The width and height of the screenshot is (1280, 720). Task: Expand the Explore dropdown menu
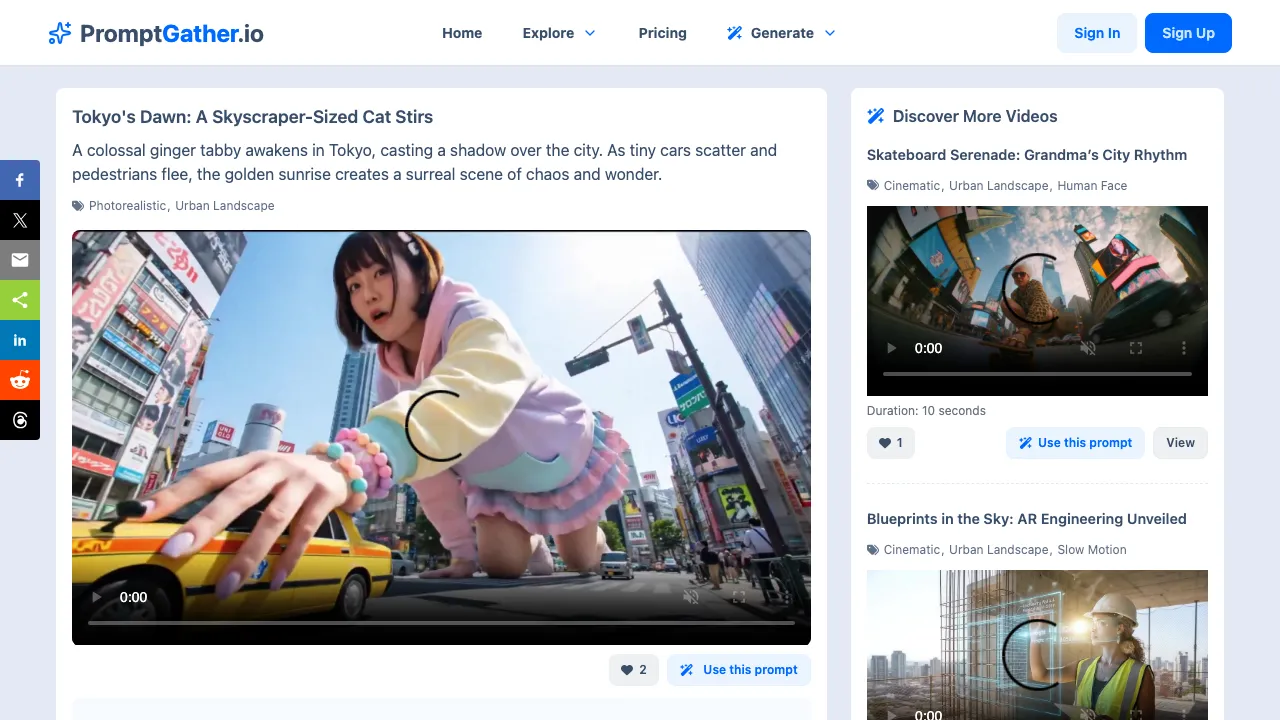click(559, 33)
